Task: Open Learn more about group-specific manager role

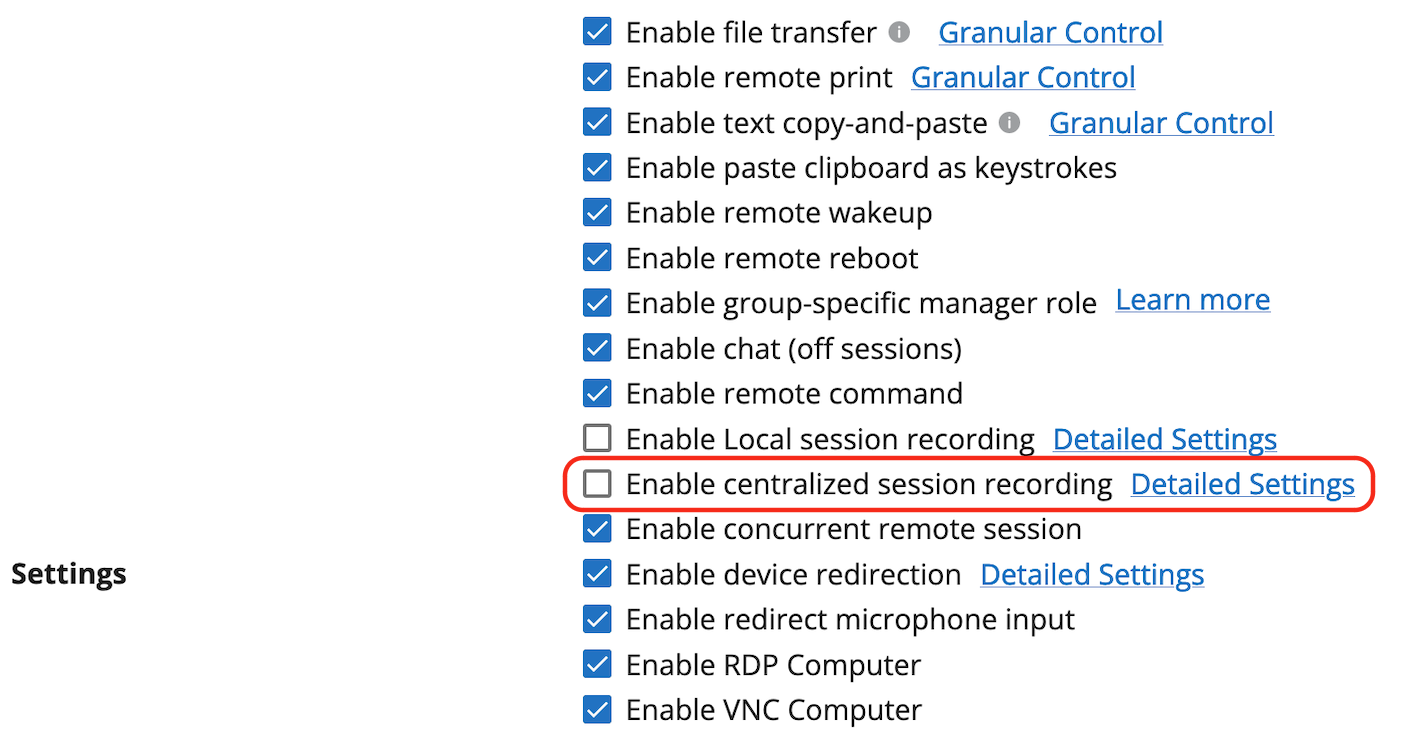Action: (1193, 300)
